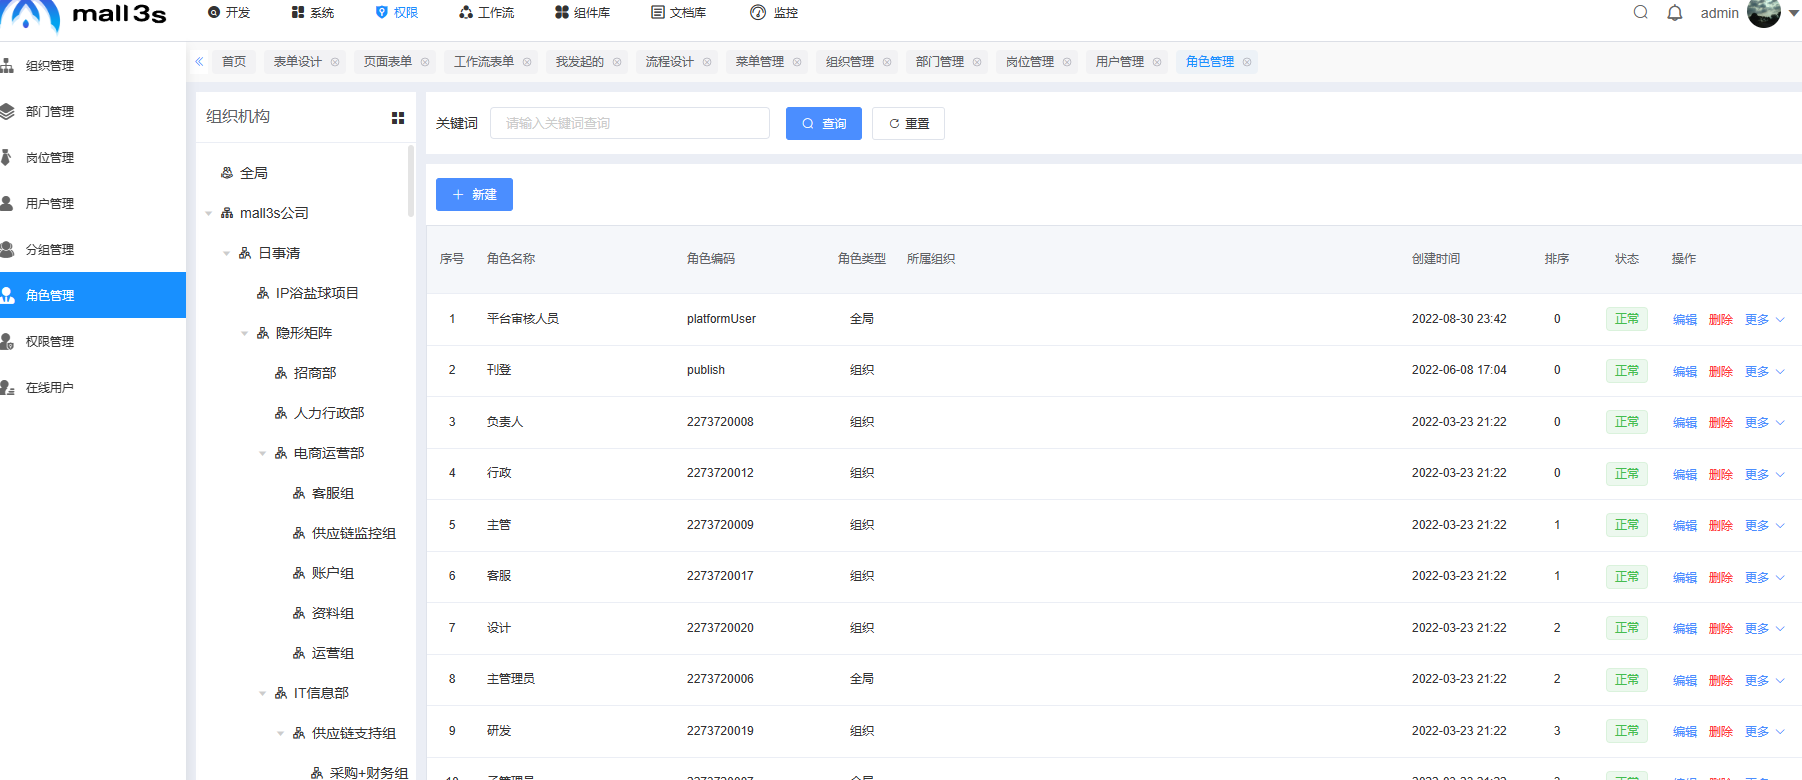
Task: Close the 流程设计 tab
Action: pyautogui.click(x=707, y=62)
